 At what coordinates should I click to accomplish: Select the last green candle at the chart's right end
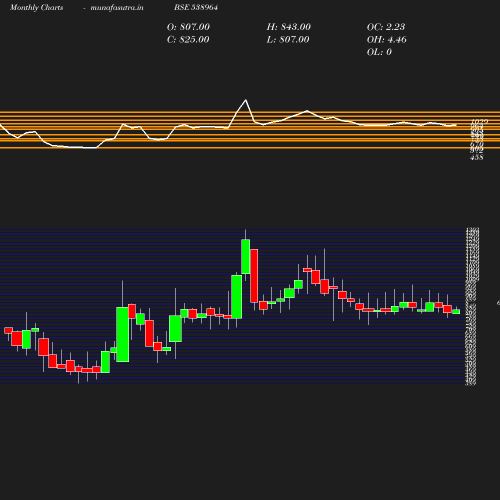click(456, 312)
